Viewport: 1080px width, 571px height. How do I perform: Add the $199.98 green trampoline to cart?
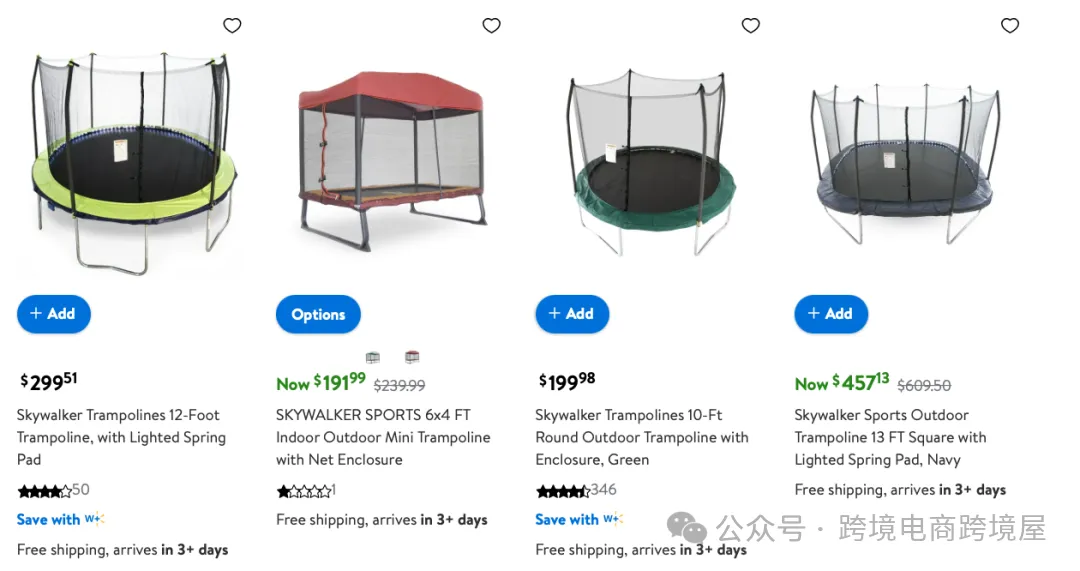[x=572, y=314]
